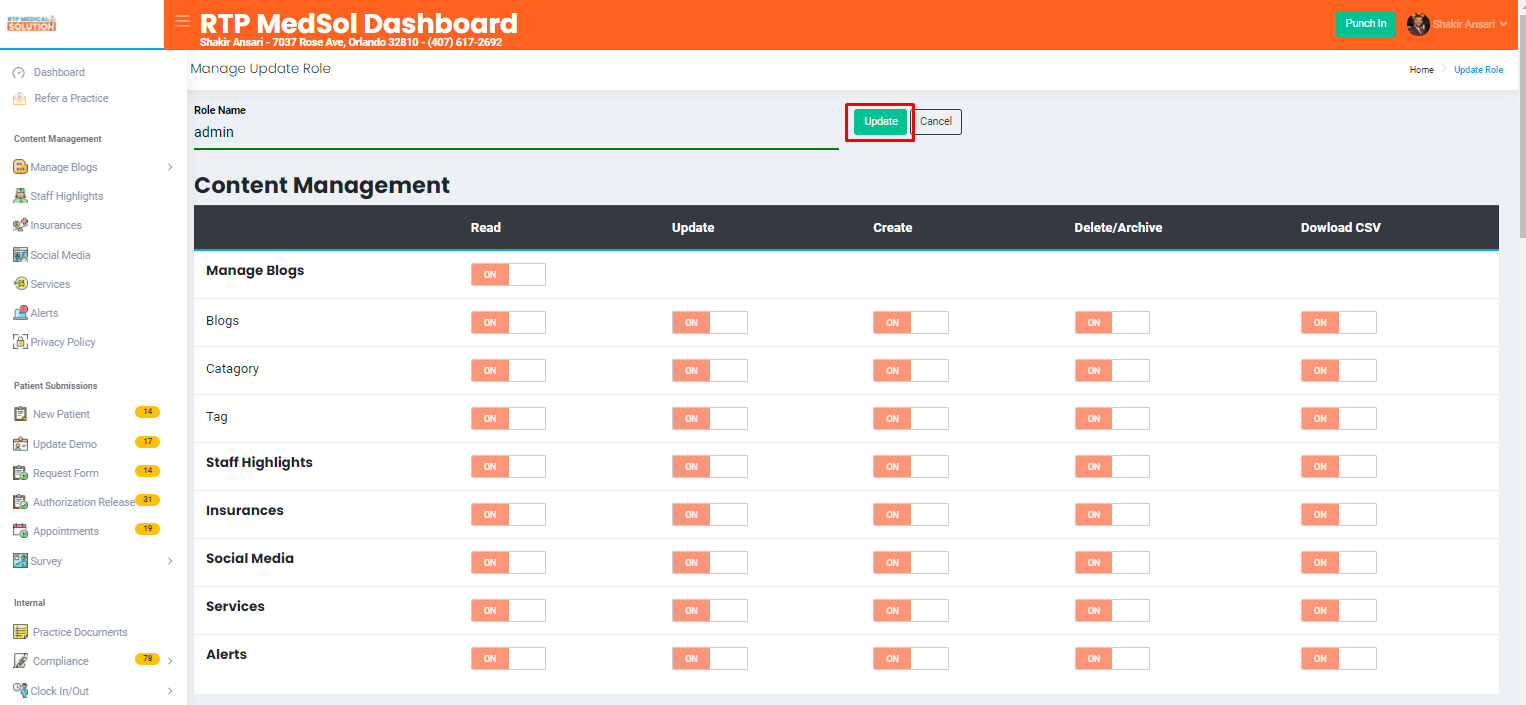
Task: Click the Punch In button
Action: click(x=1366, y=24)
